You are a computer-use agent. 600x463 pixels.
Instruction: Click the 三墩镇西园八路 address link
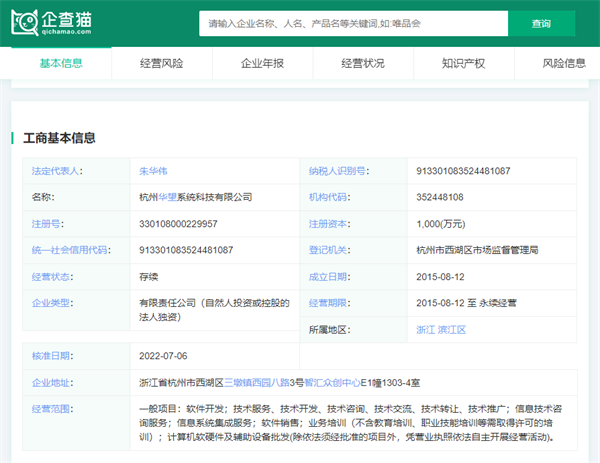pos(258,382)
